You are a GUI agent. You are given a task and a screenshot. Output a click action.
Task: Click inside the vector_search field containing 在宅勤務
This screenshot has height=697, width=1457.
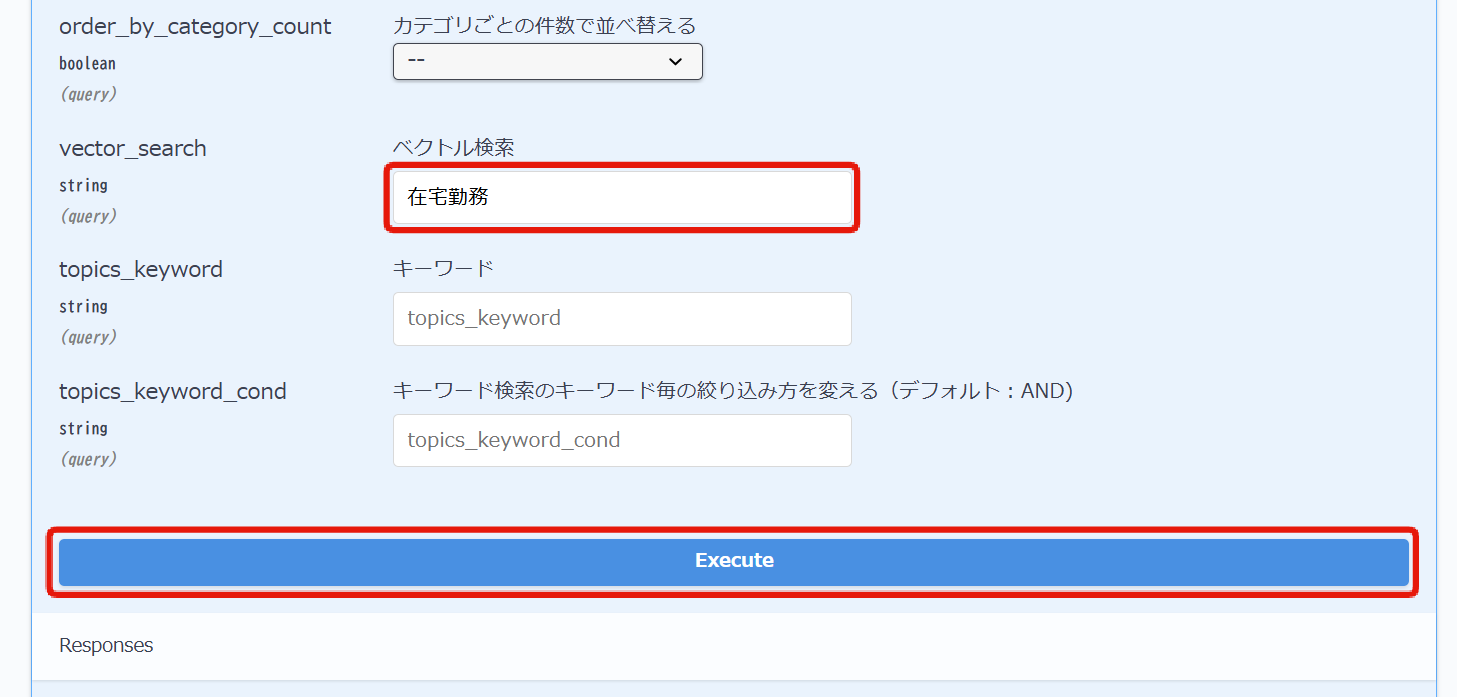[621, 197]
